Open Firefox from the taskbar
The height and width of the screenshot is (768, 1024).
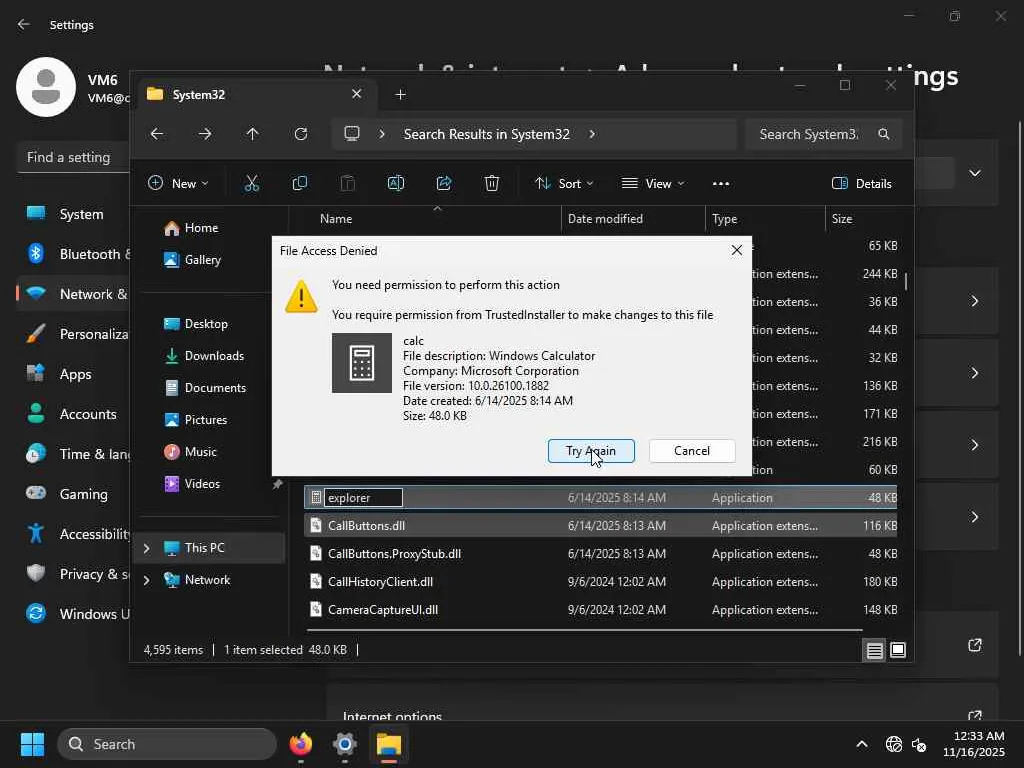(300, 744)
